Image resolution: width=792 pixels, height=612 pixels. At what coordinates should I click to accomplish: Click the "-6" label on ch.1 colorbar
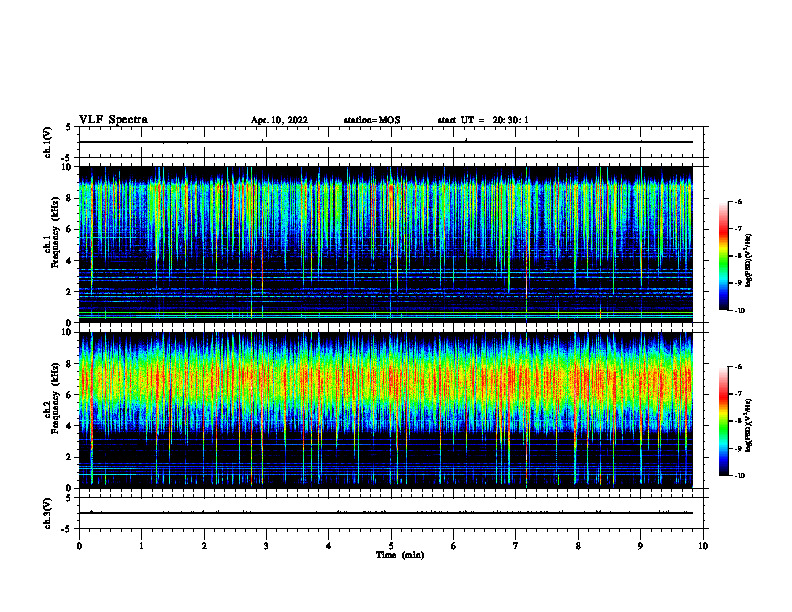click(738, 202)
